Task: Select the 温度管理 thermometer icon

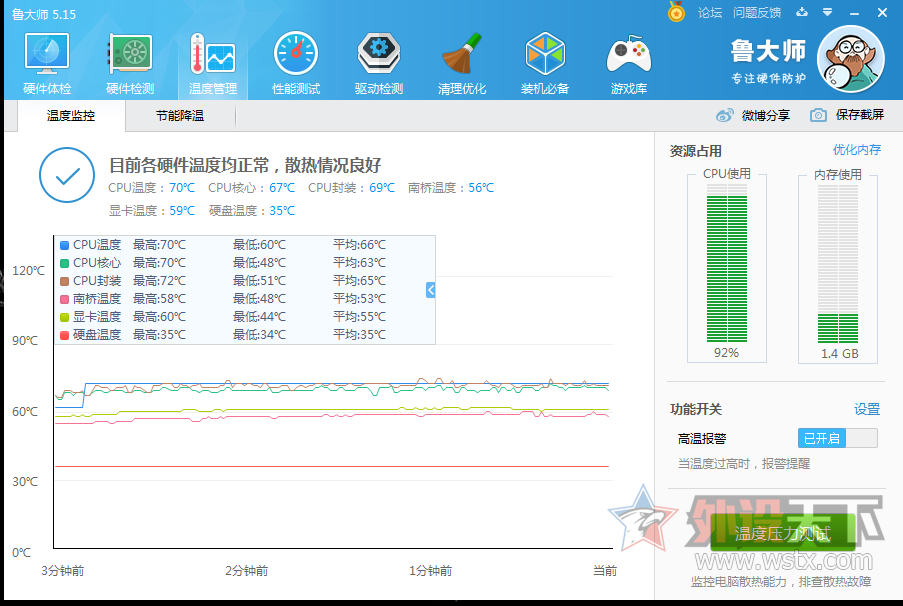Action: 213,54
